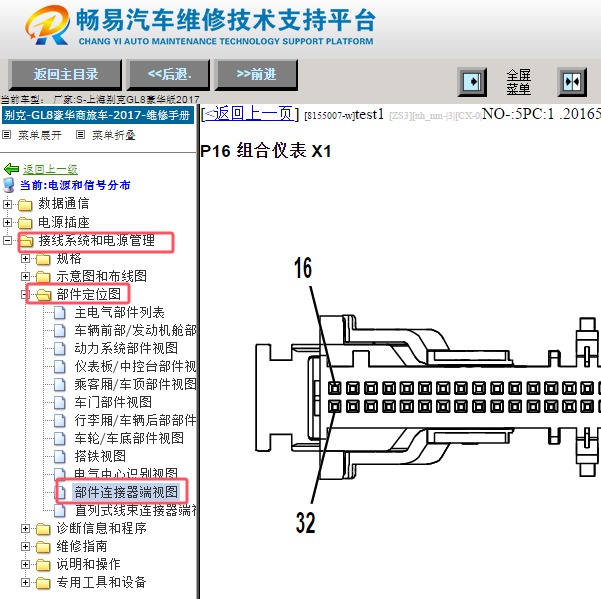
Task: Collapse the 接线系统和电源管理 folder node
Action: click(x=7, y=240)
